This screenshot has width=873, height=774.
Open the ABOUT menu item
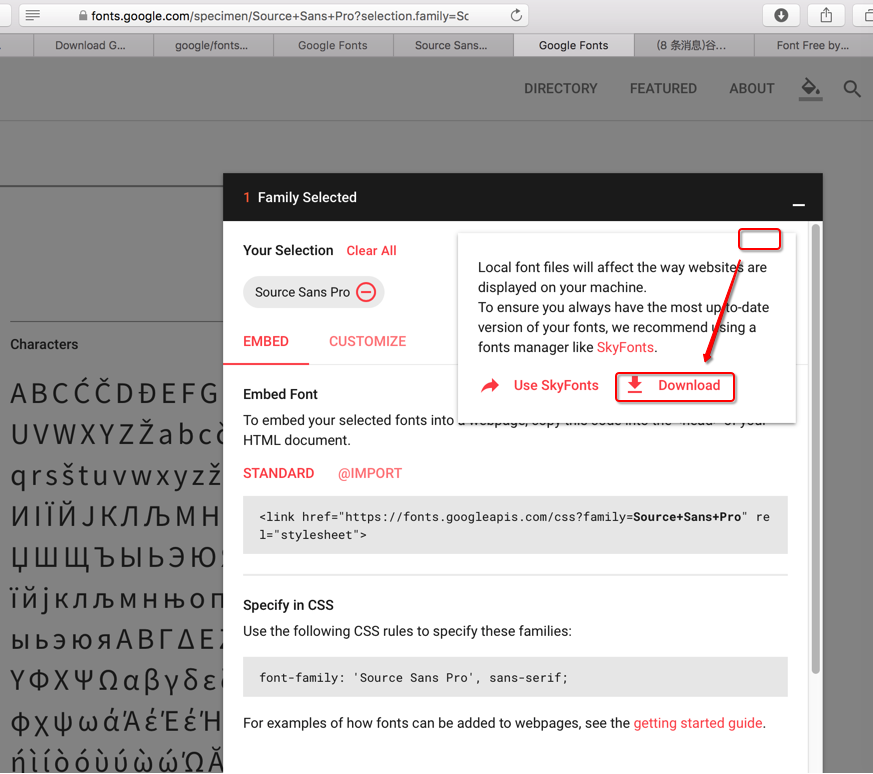[x=752, y=89]
